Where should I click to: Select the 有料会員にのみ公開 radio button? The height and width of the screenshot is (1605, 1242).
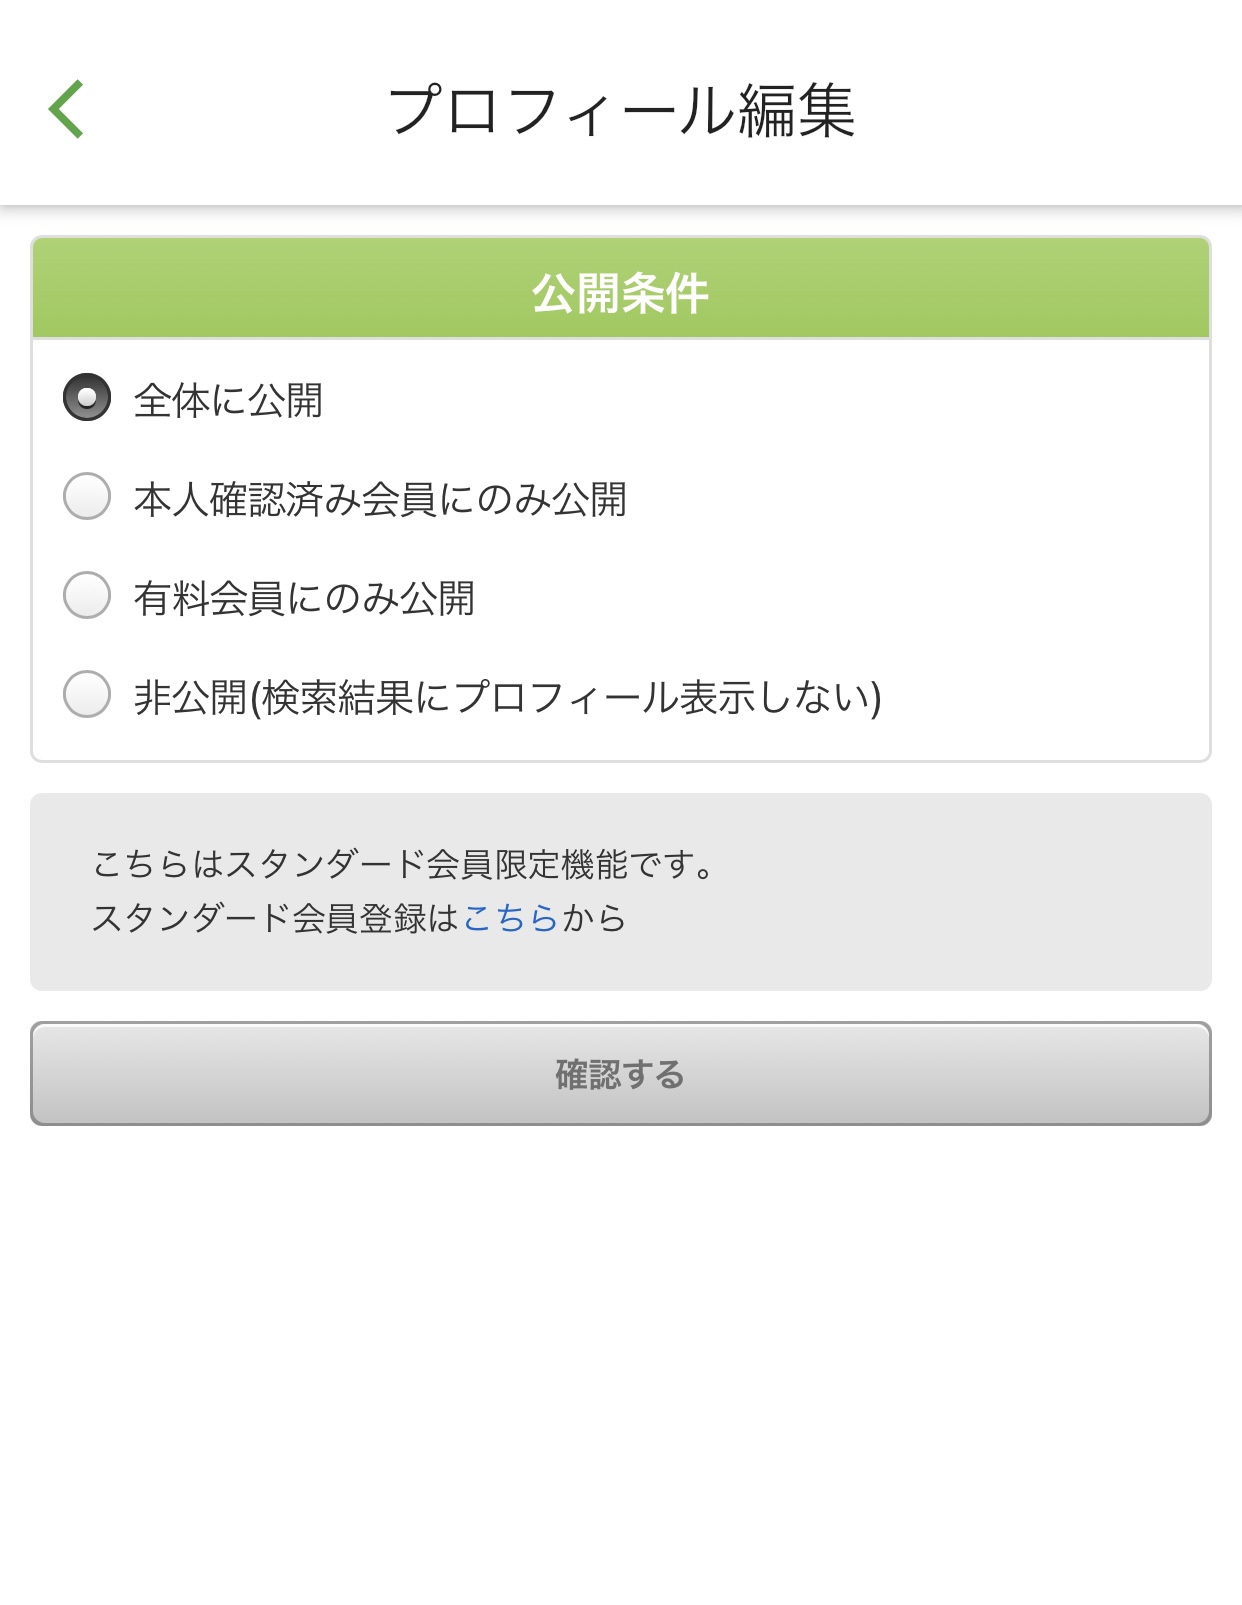pos(87,596)
